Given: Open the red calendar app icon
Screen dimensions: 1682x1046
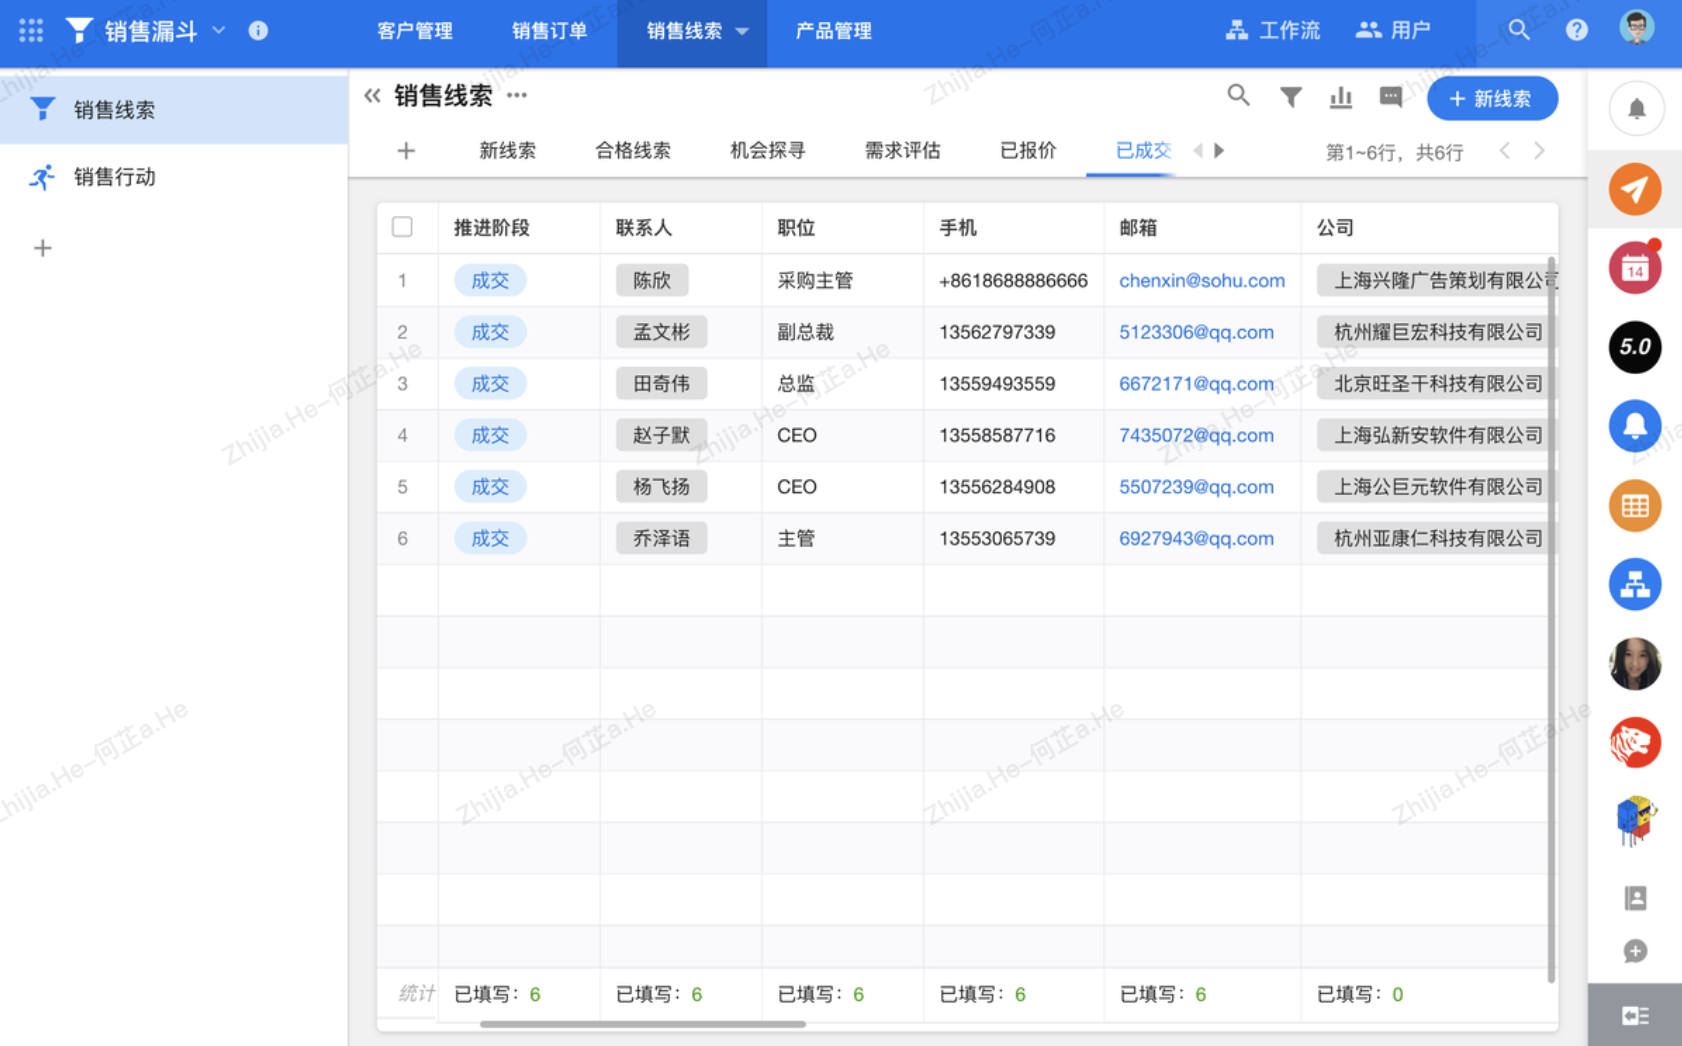Looking at the screenshot, I should pos(1635,268).
